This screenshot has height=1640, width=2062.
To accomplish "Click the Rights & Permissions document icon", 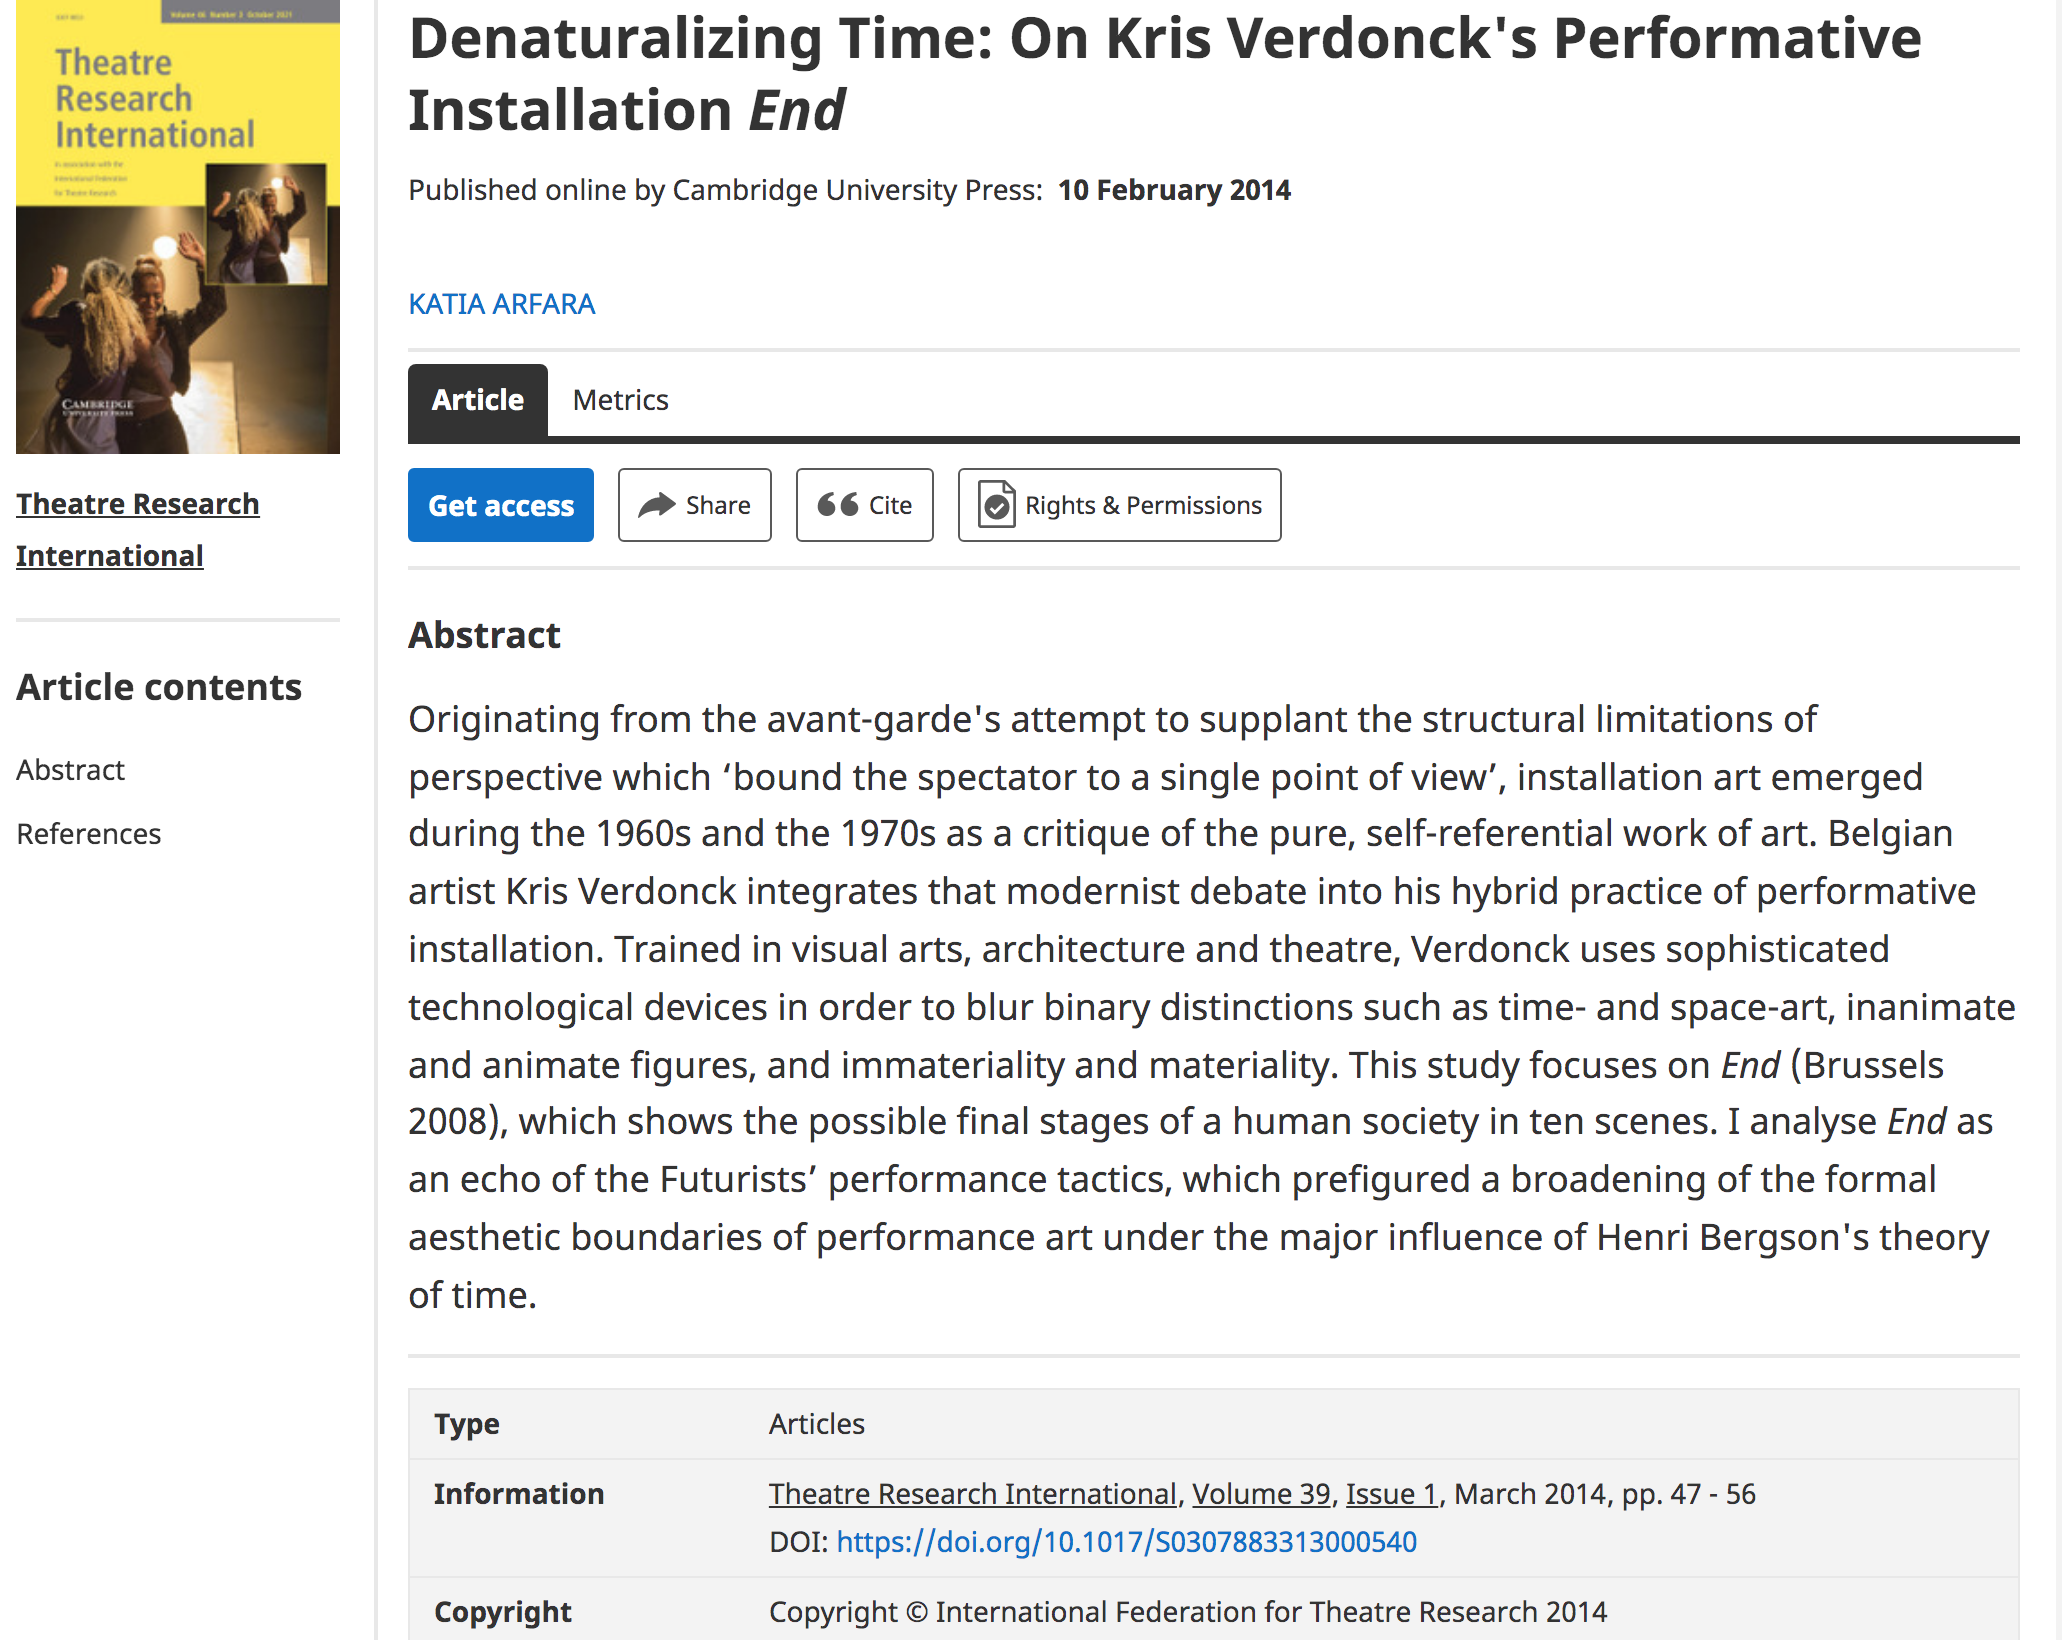I will [996, 505].
